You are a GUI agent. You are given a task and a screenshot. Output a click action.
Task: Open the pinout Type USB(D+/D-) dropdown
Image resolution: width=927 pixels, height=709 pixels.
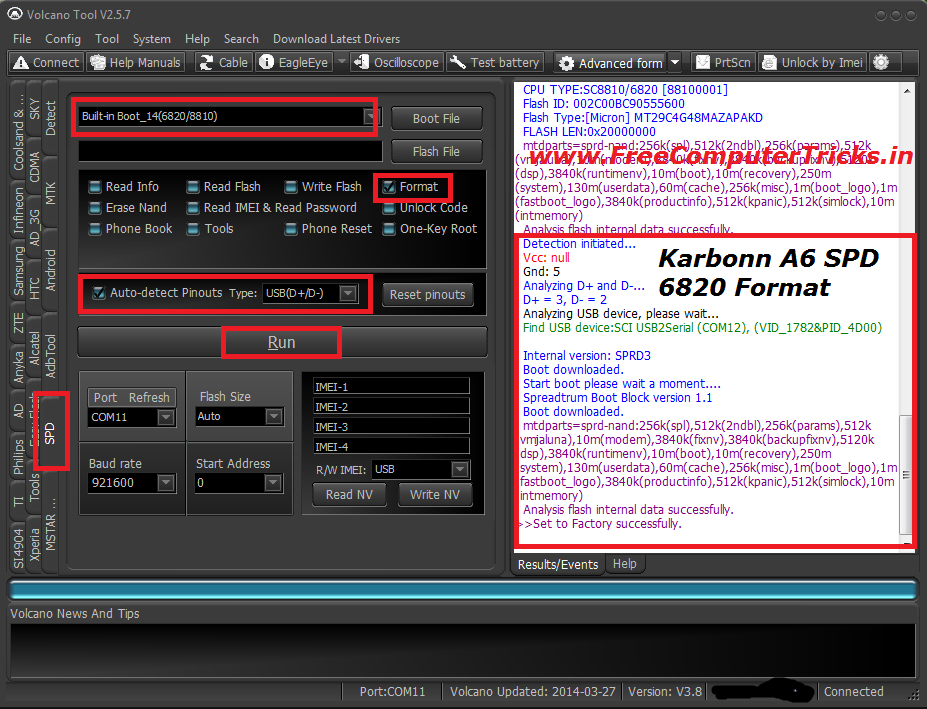(349, 293)
